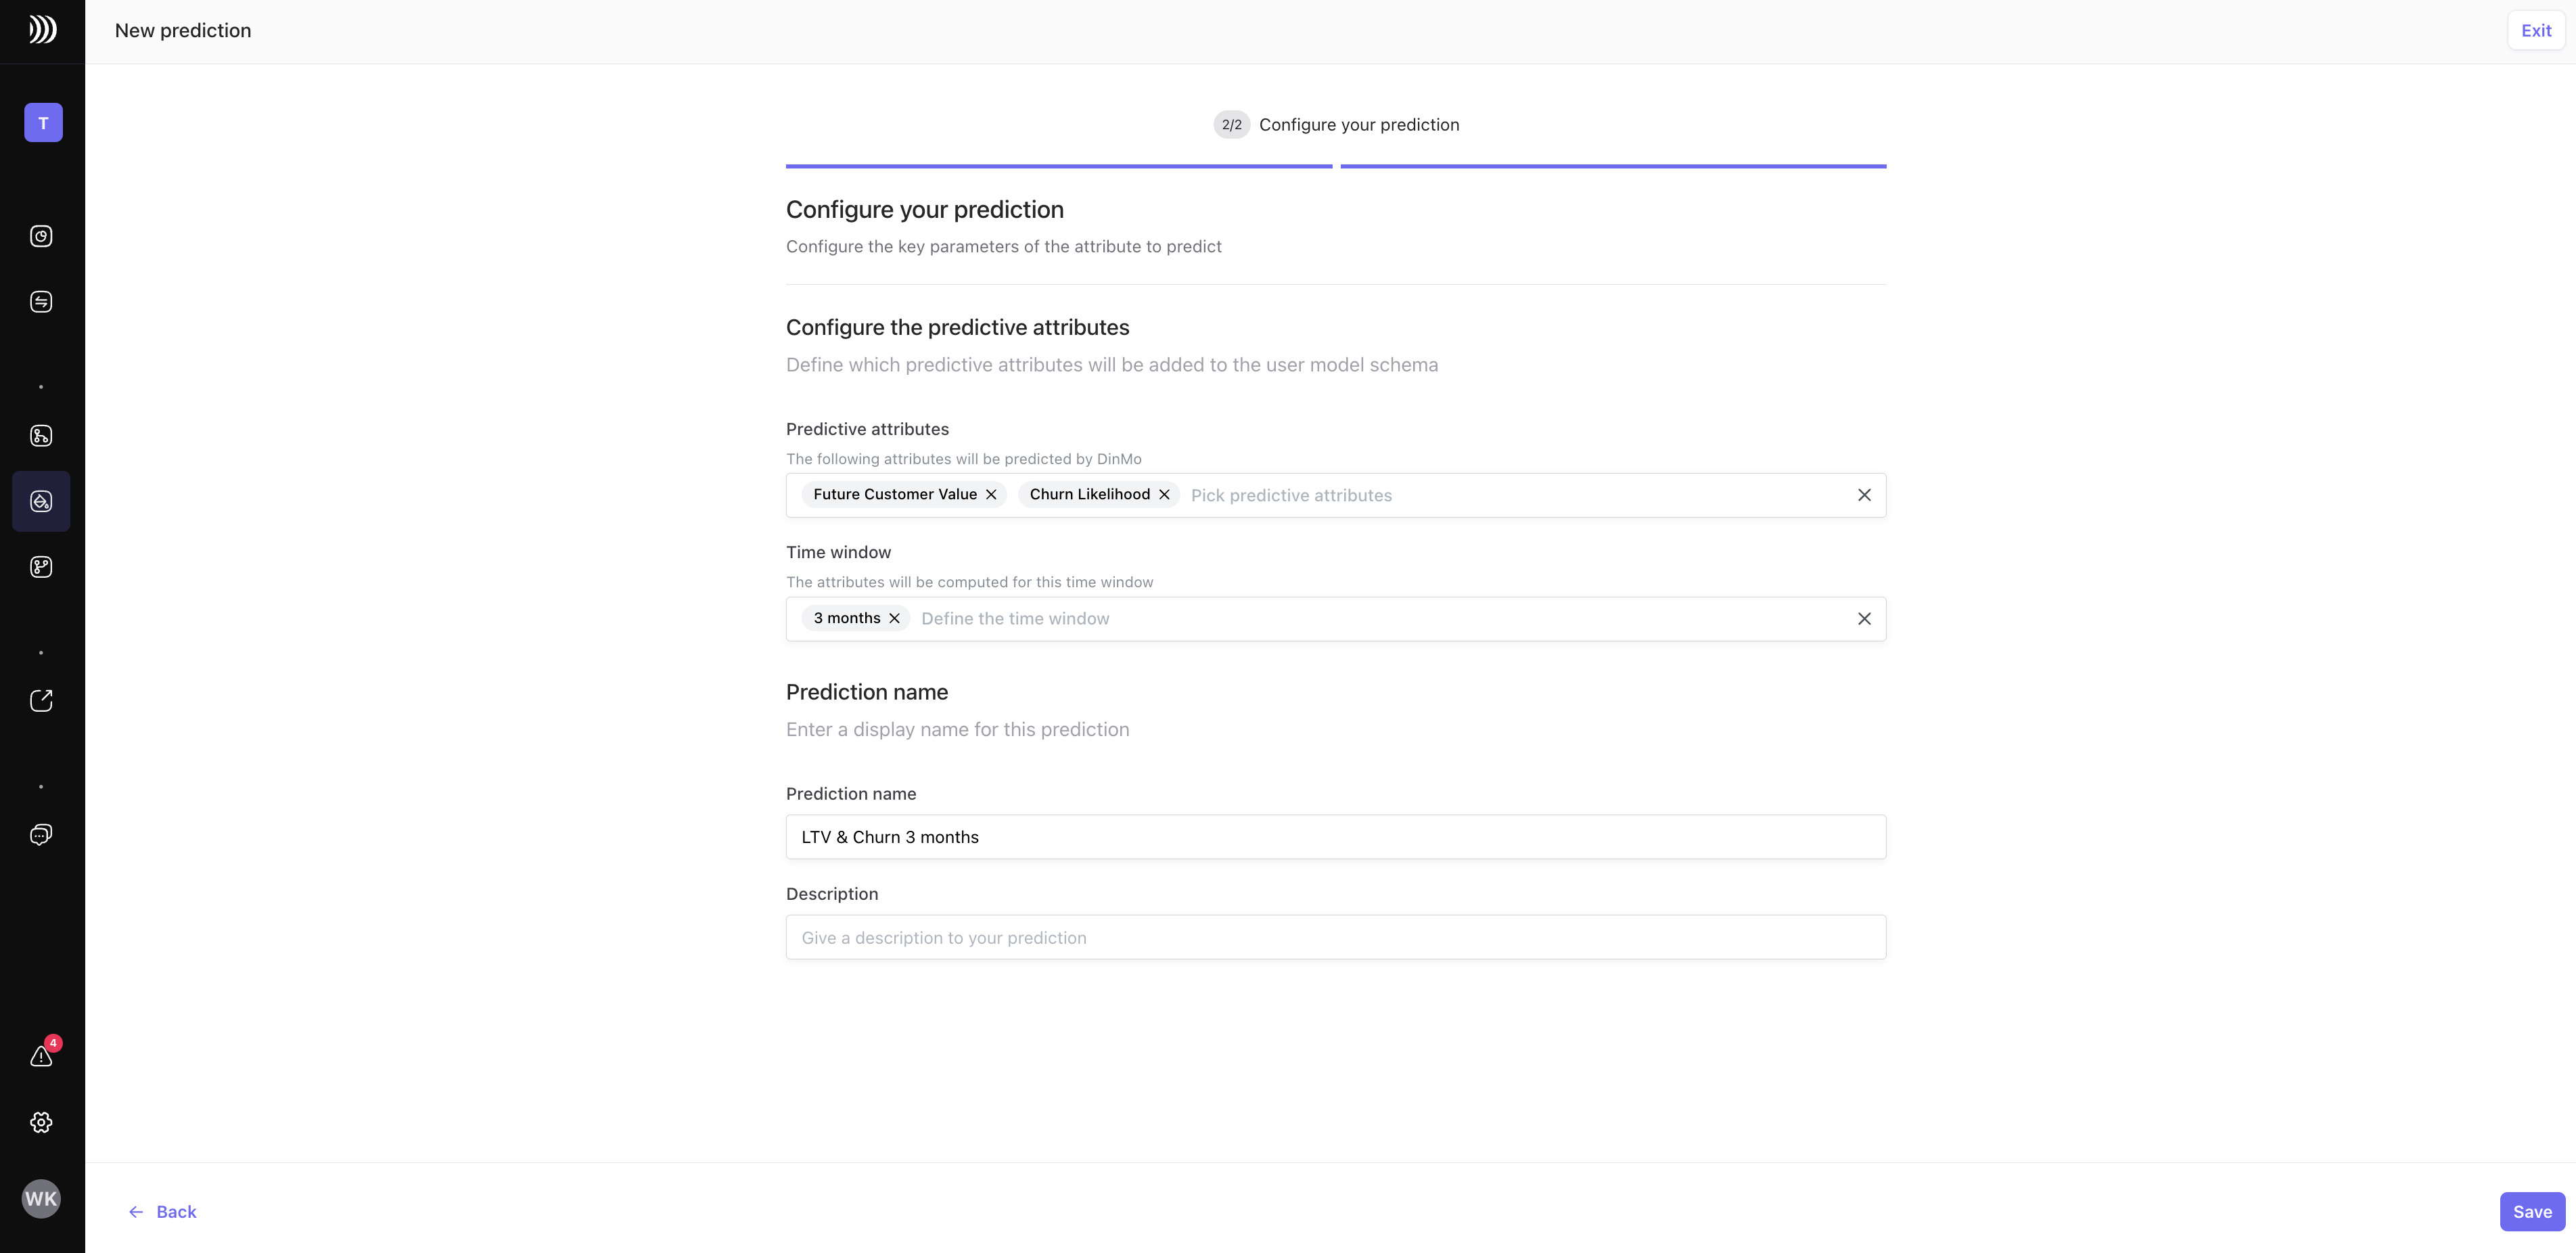Open the two-arrows sync icon in sidebar
The width and height of the screenshot is (2576, 1253).
[41, 302]
